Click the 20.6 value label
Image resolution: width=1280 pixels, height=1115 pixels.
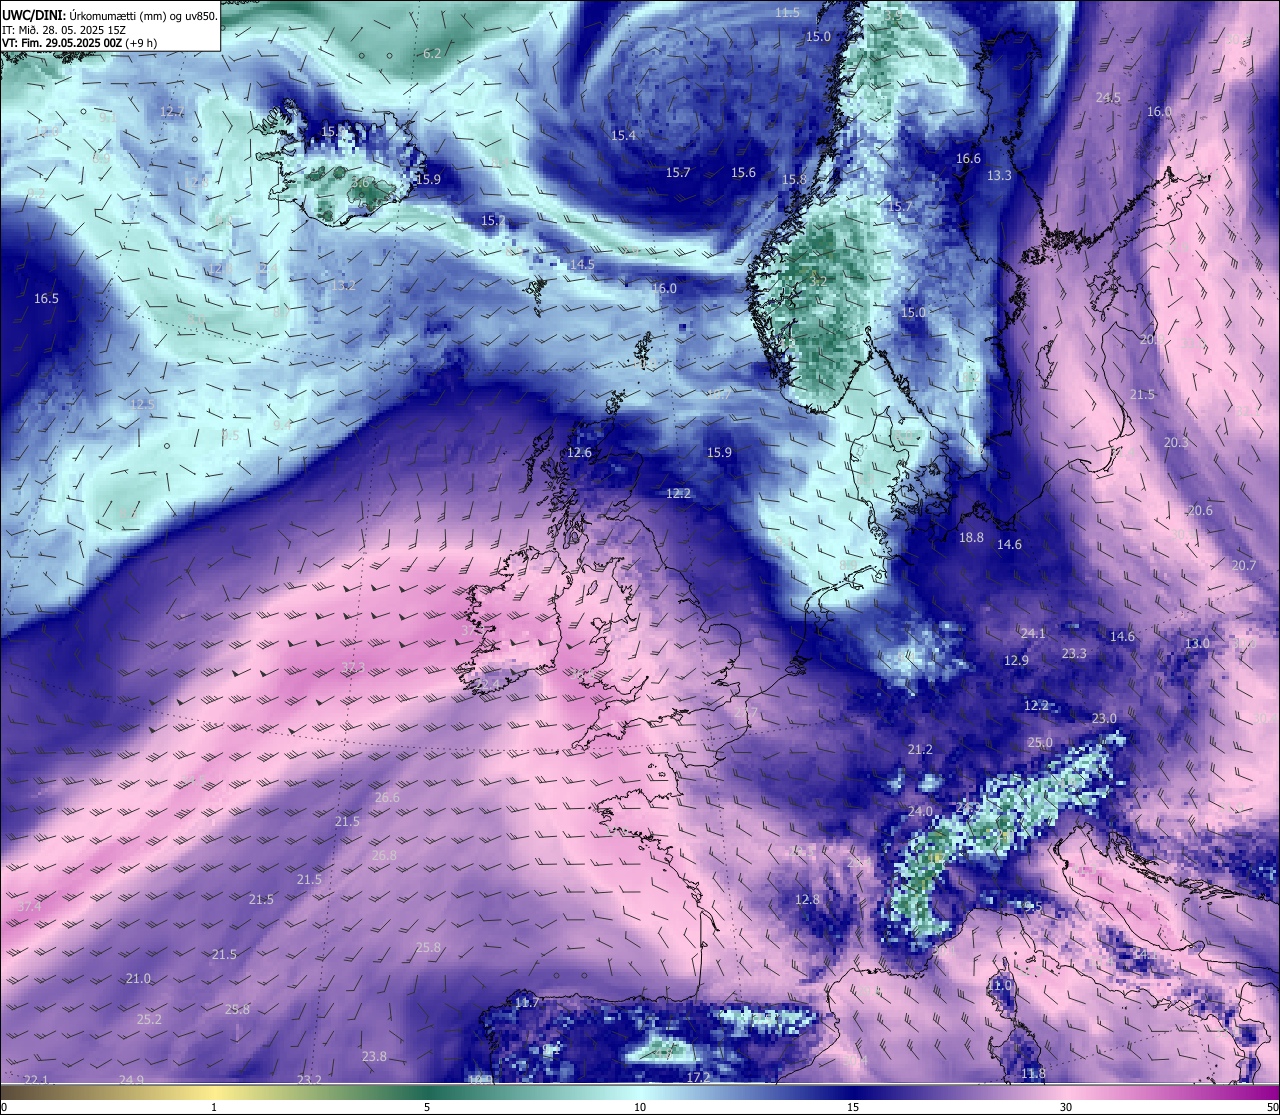[1200, 510]
